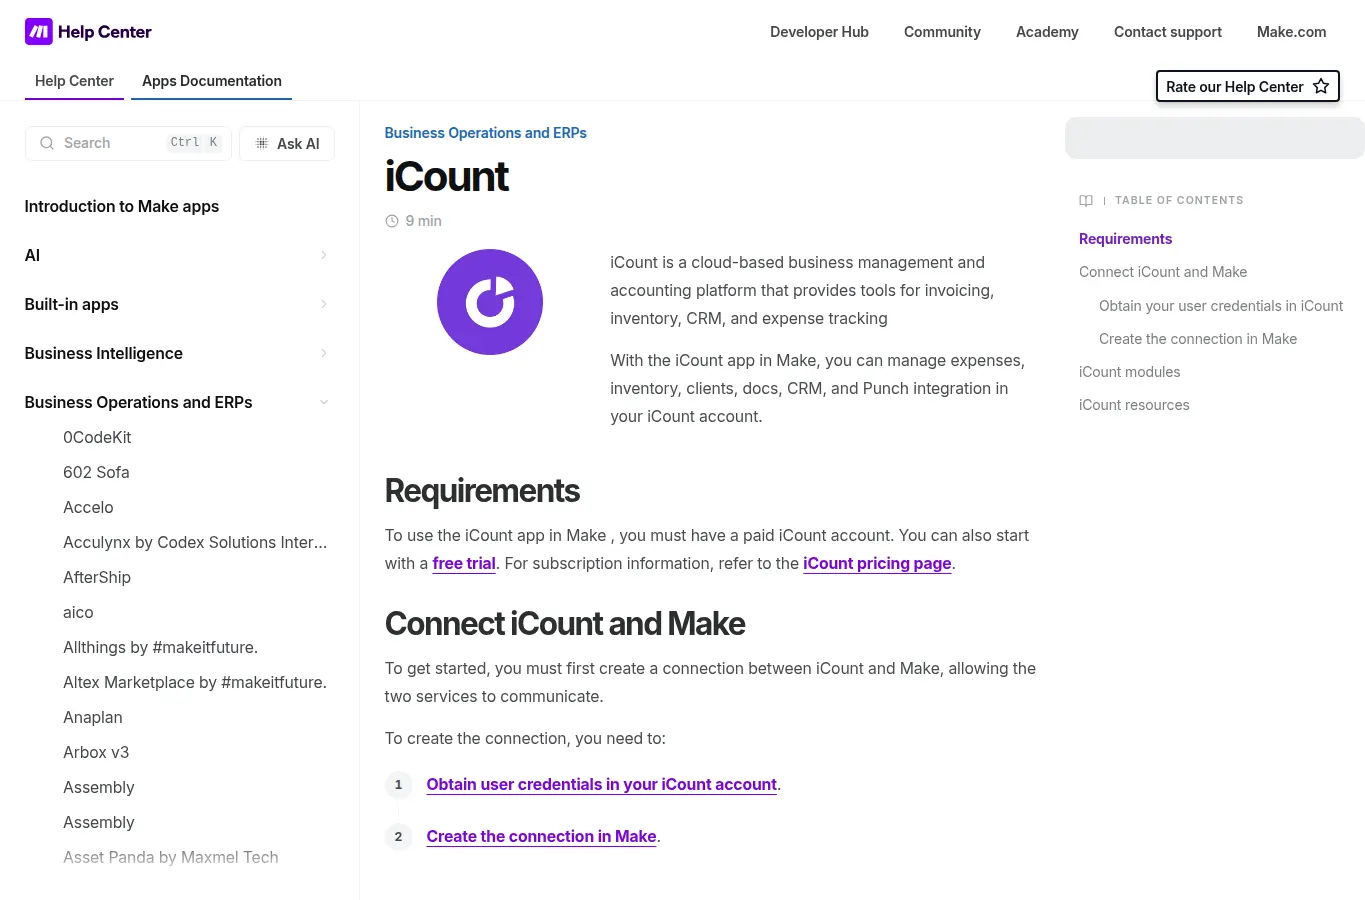The width and height of the screenshot is (1365, 900).
Task: Click the Make logo icon
Action: 38,32
